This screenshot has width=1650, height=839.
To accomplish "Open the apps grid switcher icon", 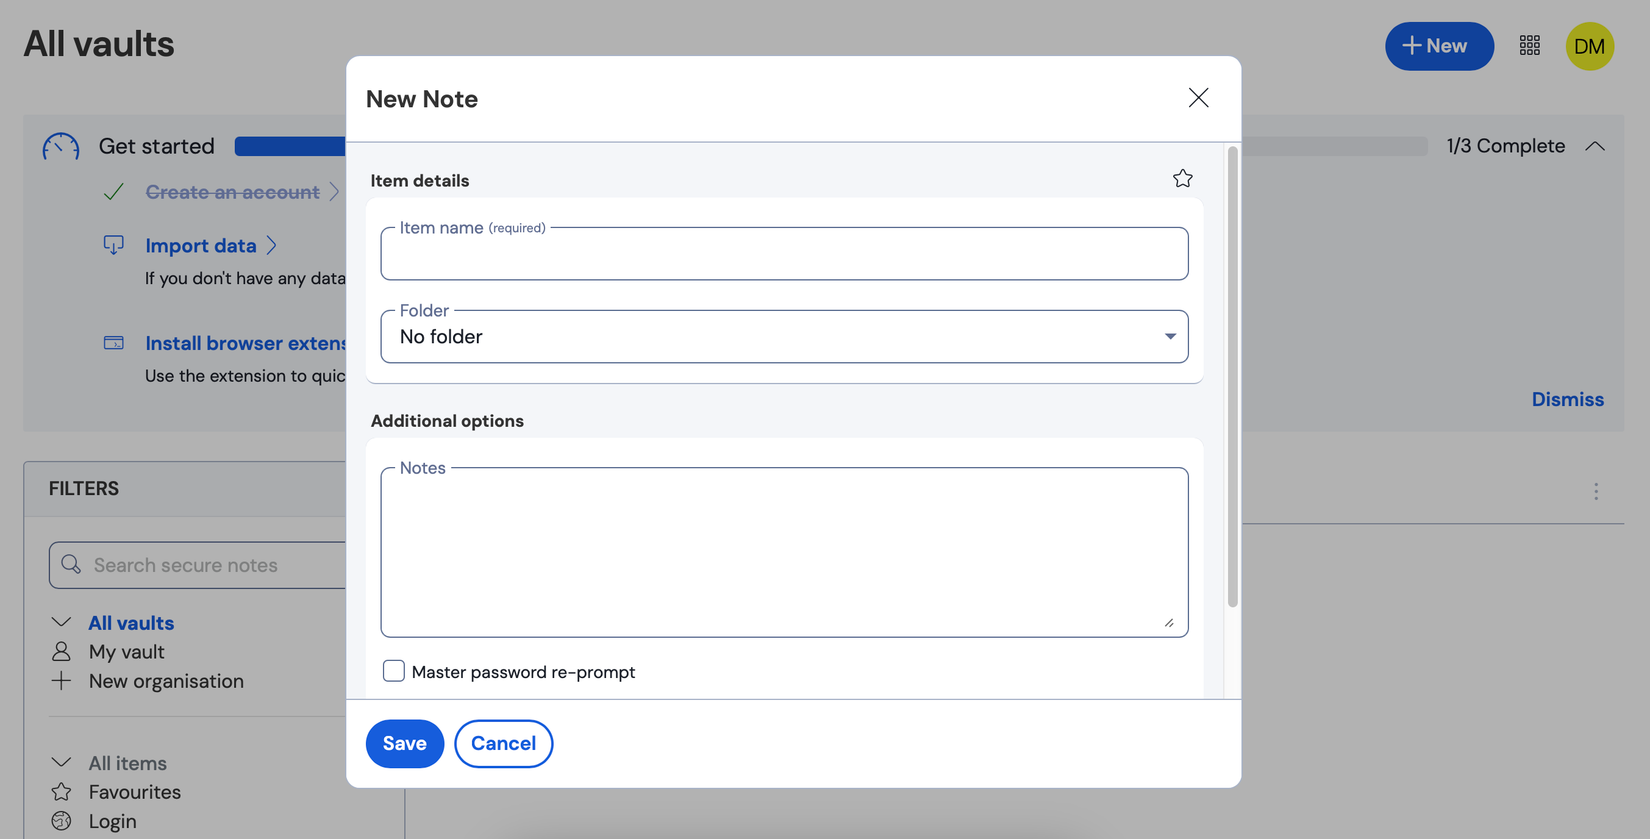I will 1529,46.
